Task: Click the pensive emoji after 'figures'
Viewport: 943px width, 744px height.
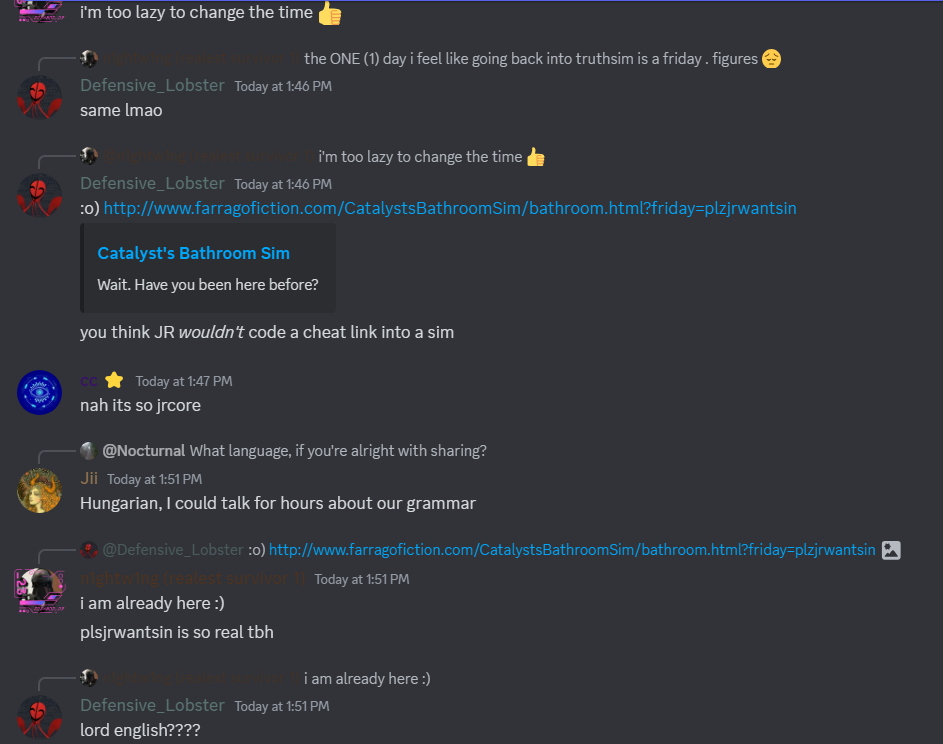Action: coord(771,59)
